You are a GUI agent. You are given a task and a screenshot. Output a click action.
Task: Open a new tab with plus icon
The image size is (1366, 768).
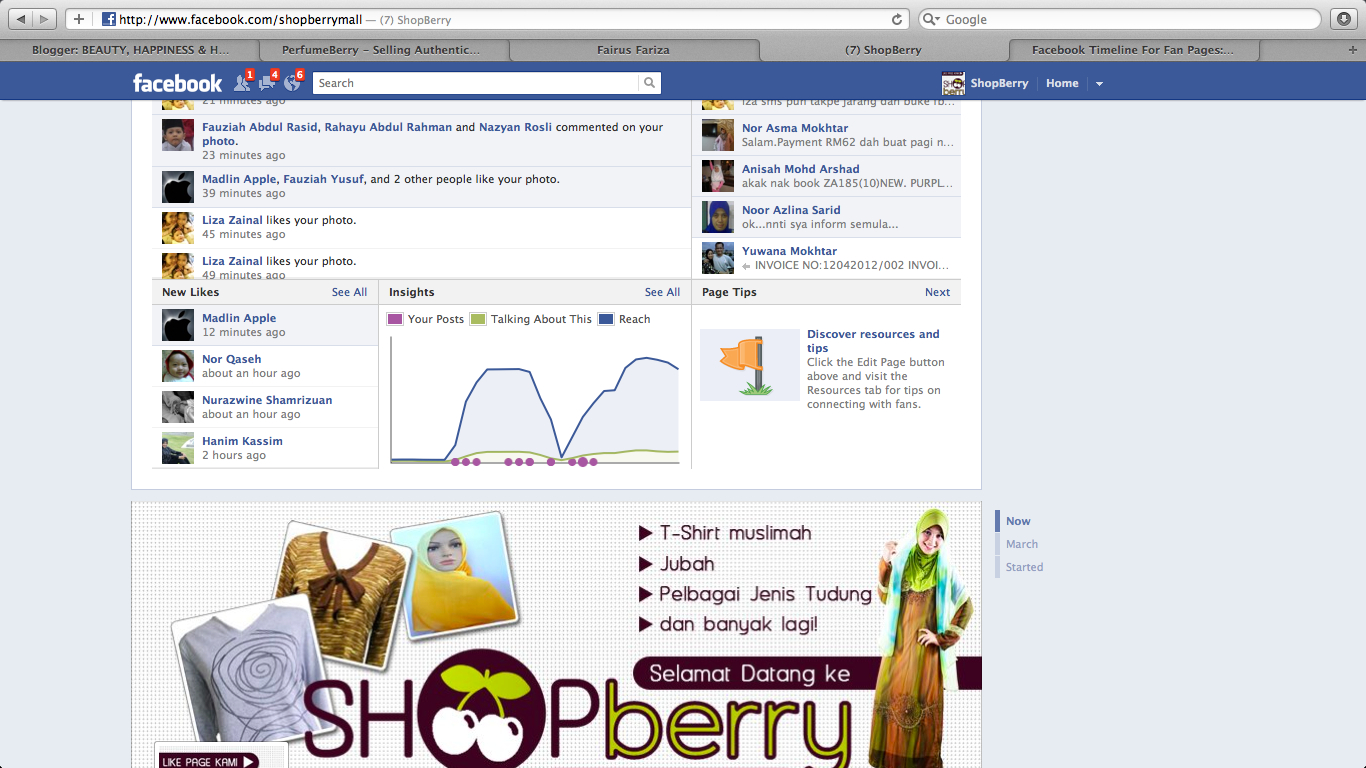pyautogui.click(x=1353, y=49)
